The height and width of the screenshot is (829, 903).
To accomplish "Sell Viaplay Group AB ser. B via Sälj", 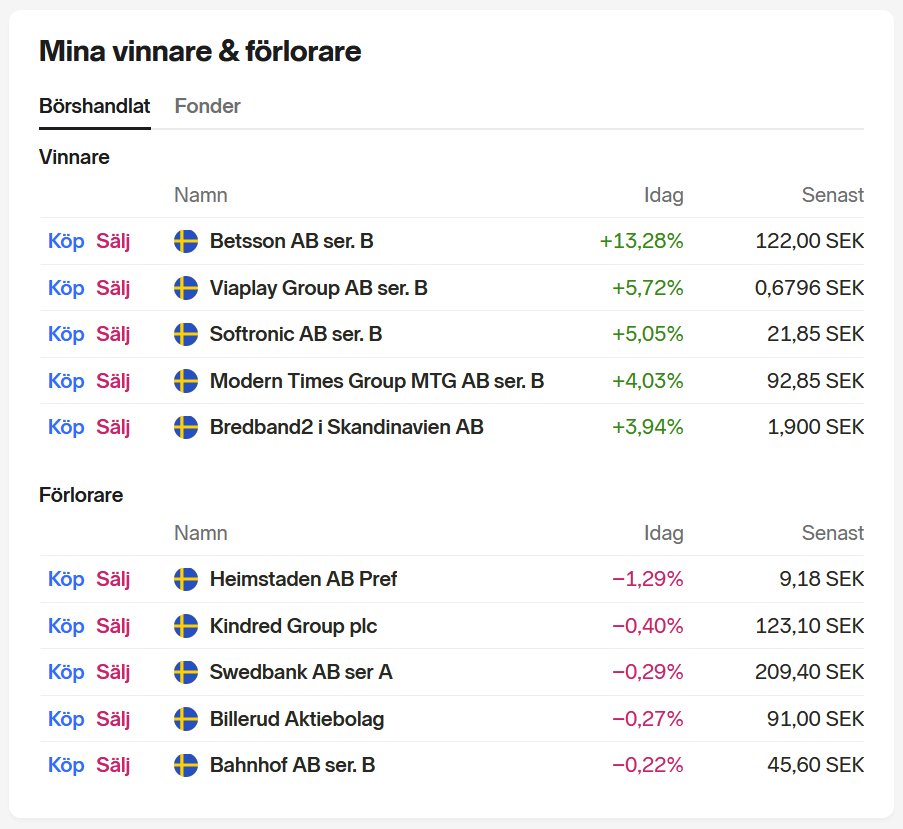I will click(x=113, y=288).
